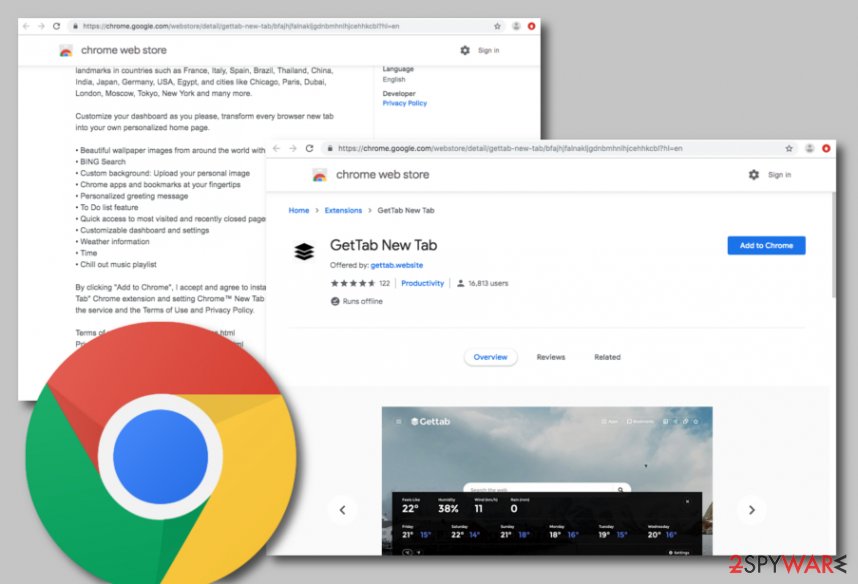Image resolution: width=858 pixels, height=584 pixels.
Task: Click the "chrome web store" title in the front window
Action: tap(382, 175)
